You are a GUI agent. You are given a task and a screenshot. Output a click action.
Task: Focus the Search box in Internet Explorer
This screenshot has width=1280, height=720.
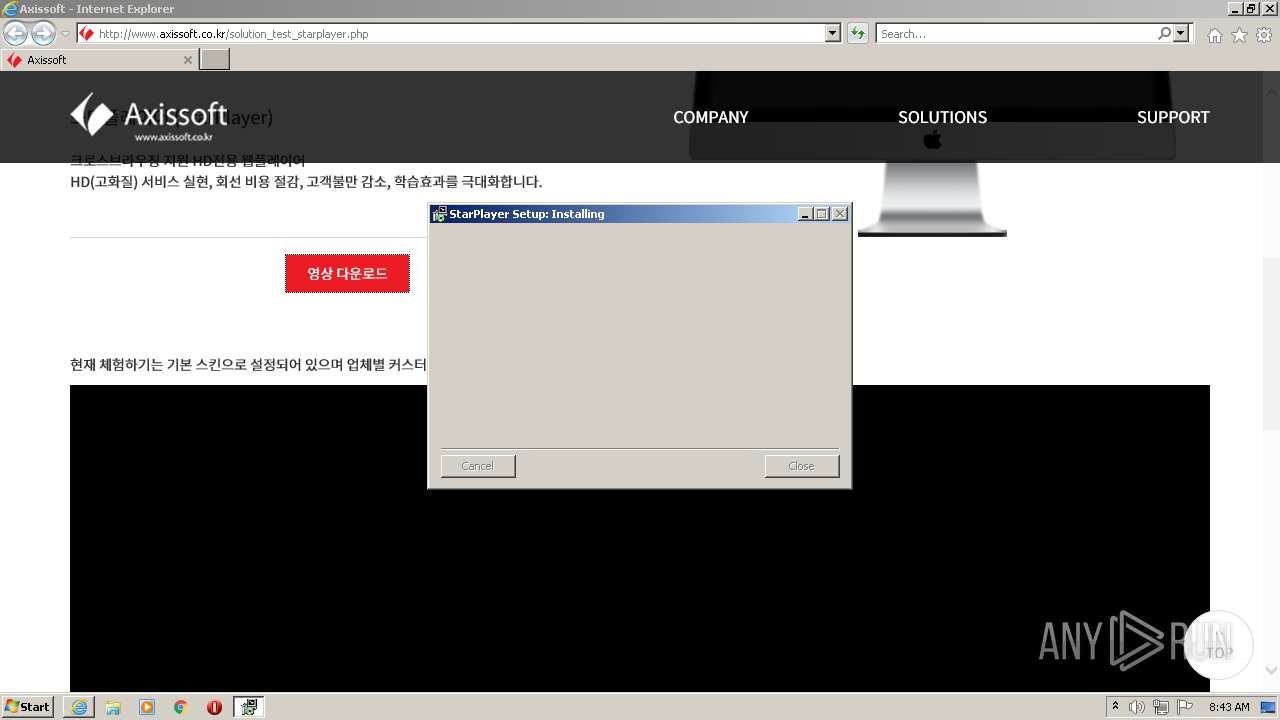click(x=1017, y=33)
